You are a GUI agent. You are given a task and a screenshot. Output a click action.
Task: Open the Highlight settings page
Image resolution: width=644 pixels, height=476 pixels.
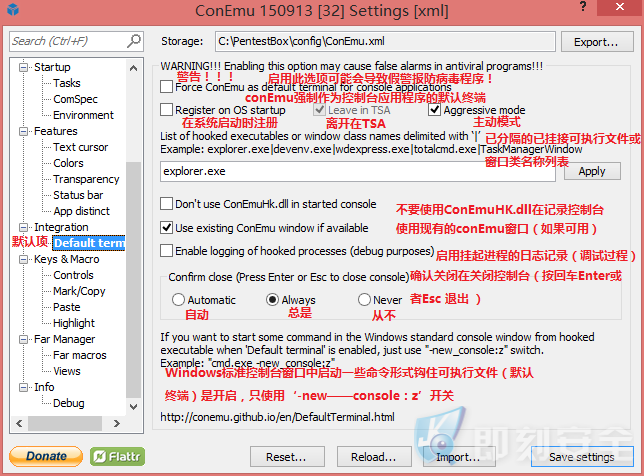click(x=74, y=323)
